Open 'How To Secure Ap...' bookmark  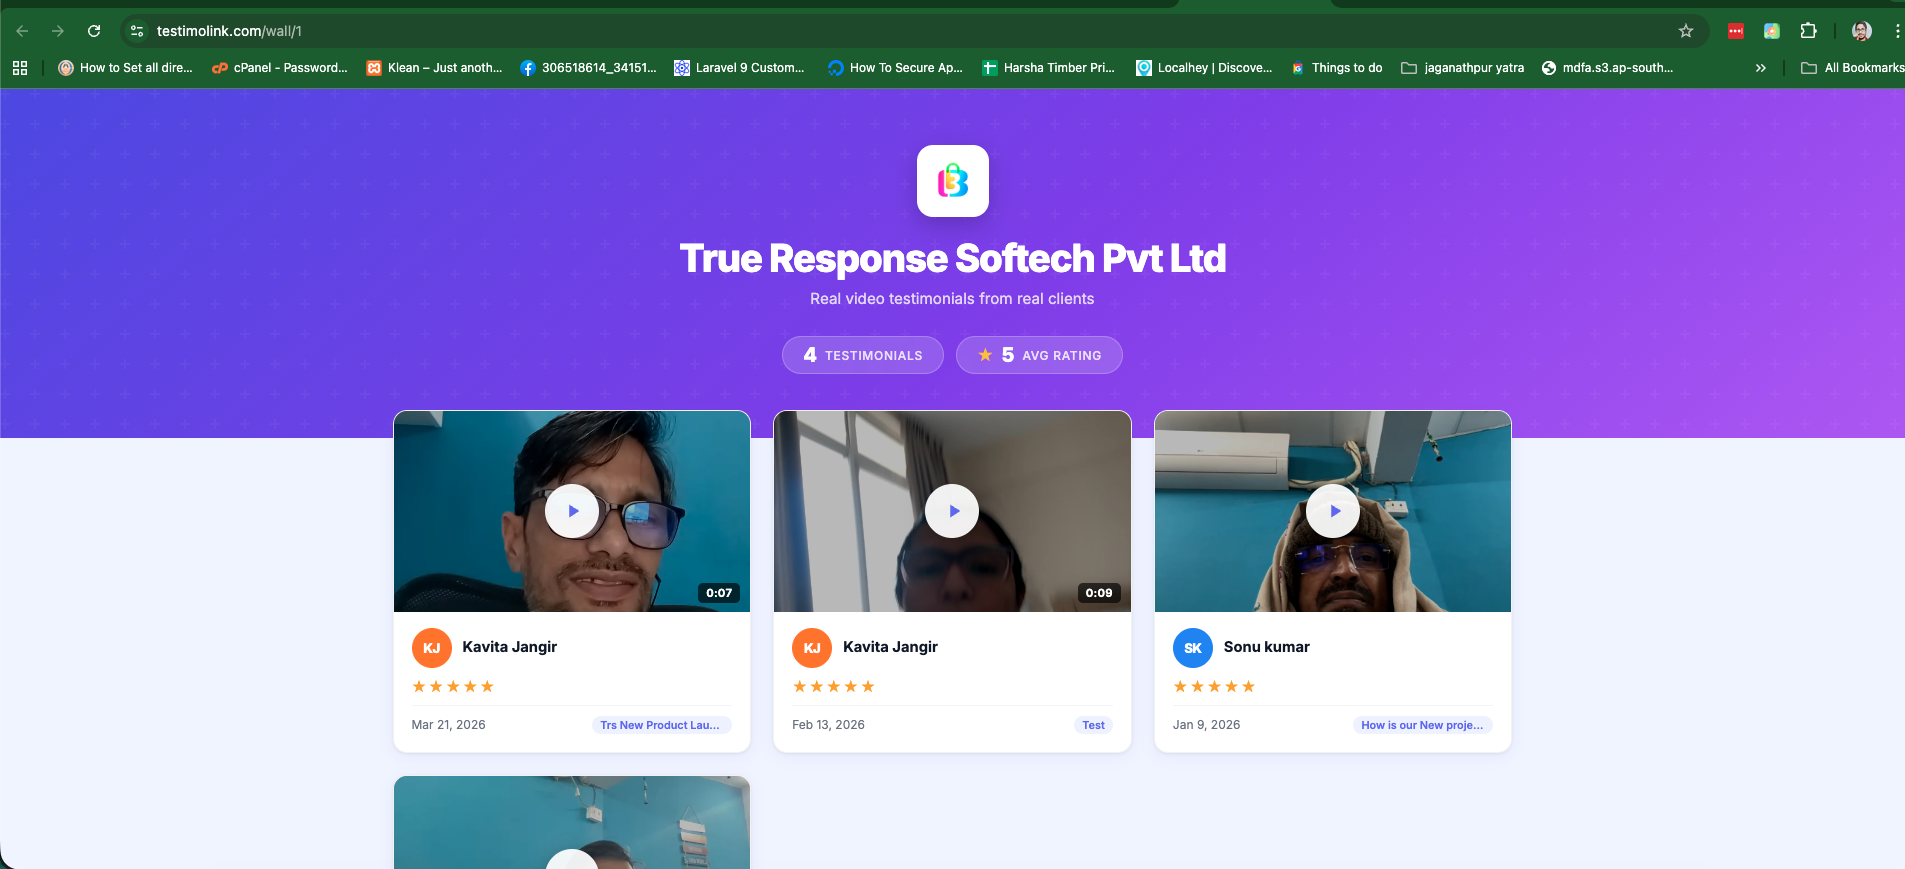pos(895,68)
